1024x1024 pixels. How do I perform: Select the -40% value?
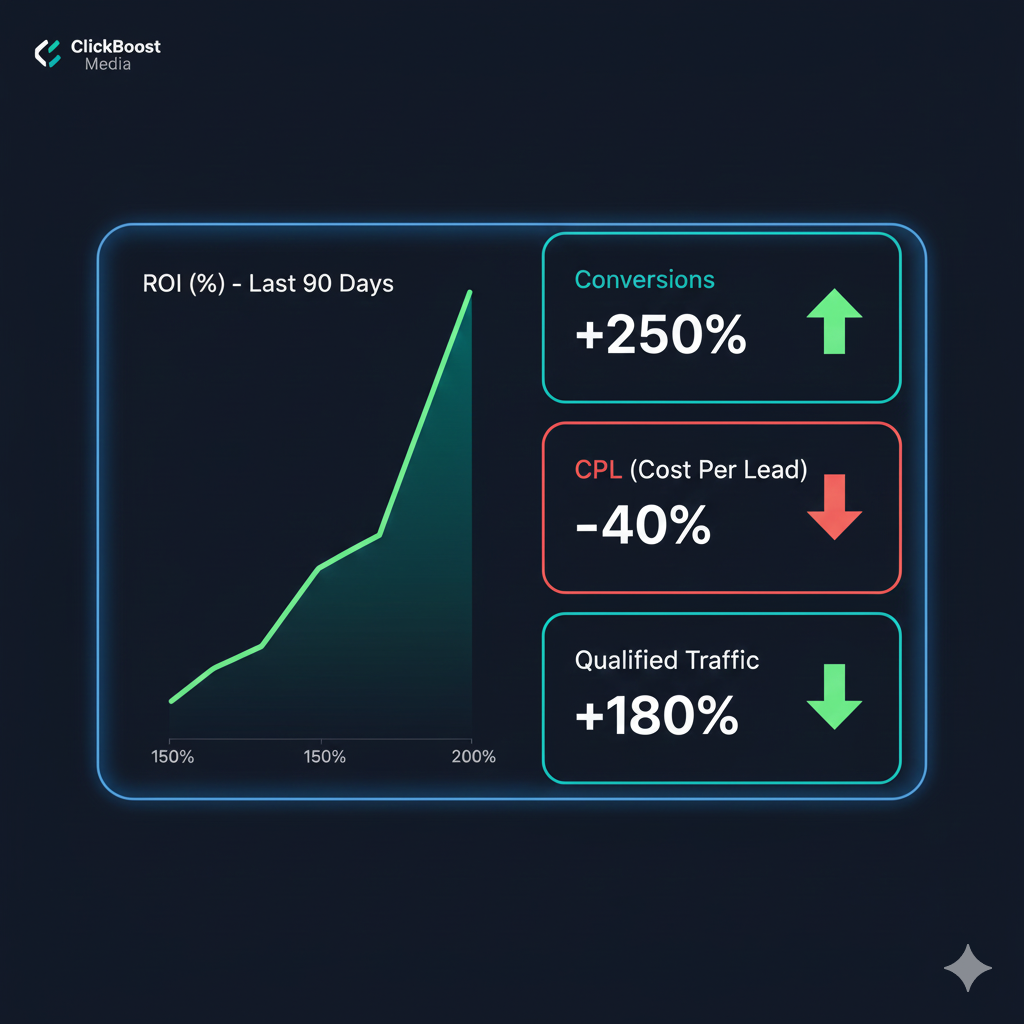coord(643,525)
